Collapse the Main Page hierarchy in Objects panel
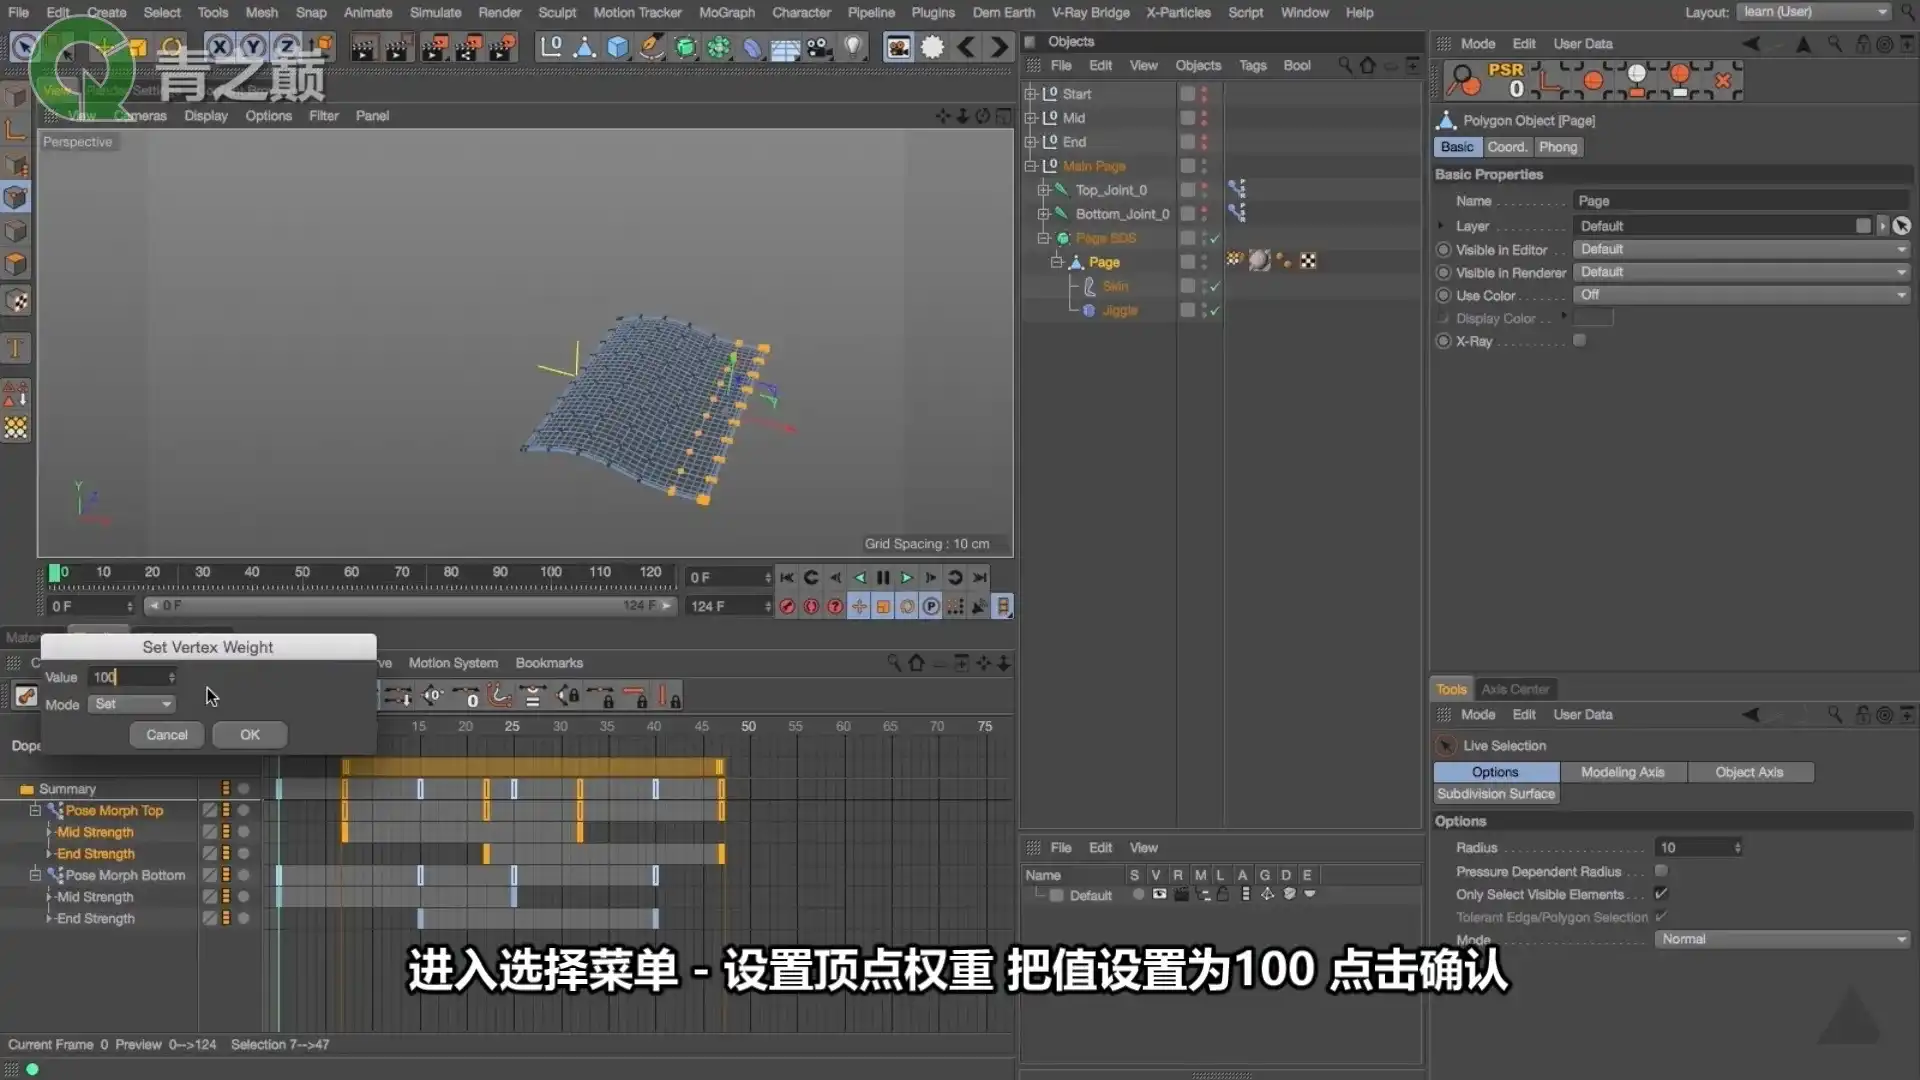This screenshot has height=1080, width=1920. [1032, 166]
